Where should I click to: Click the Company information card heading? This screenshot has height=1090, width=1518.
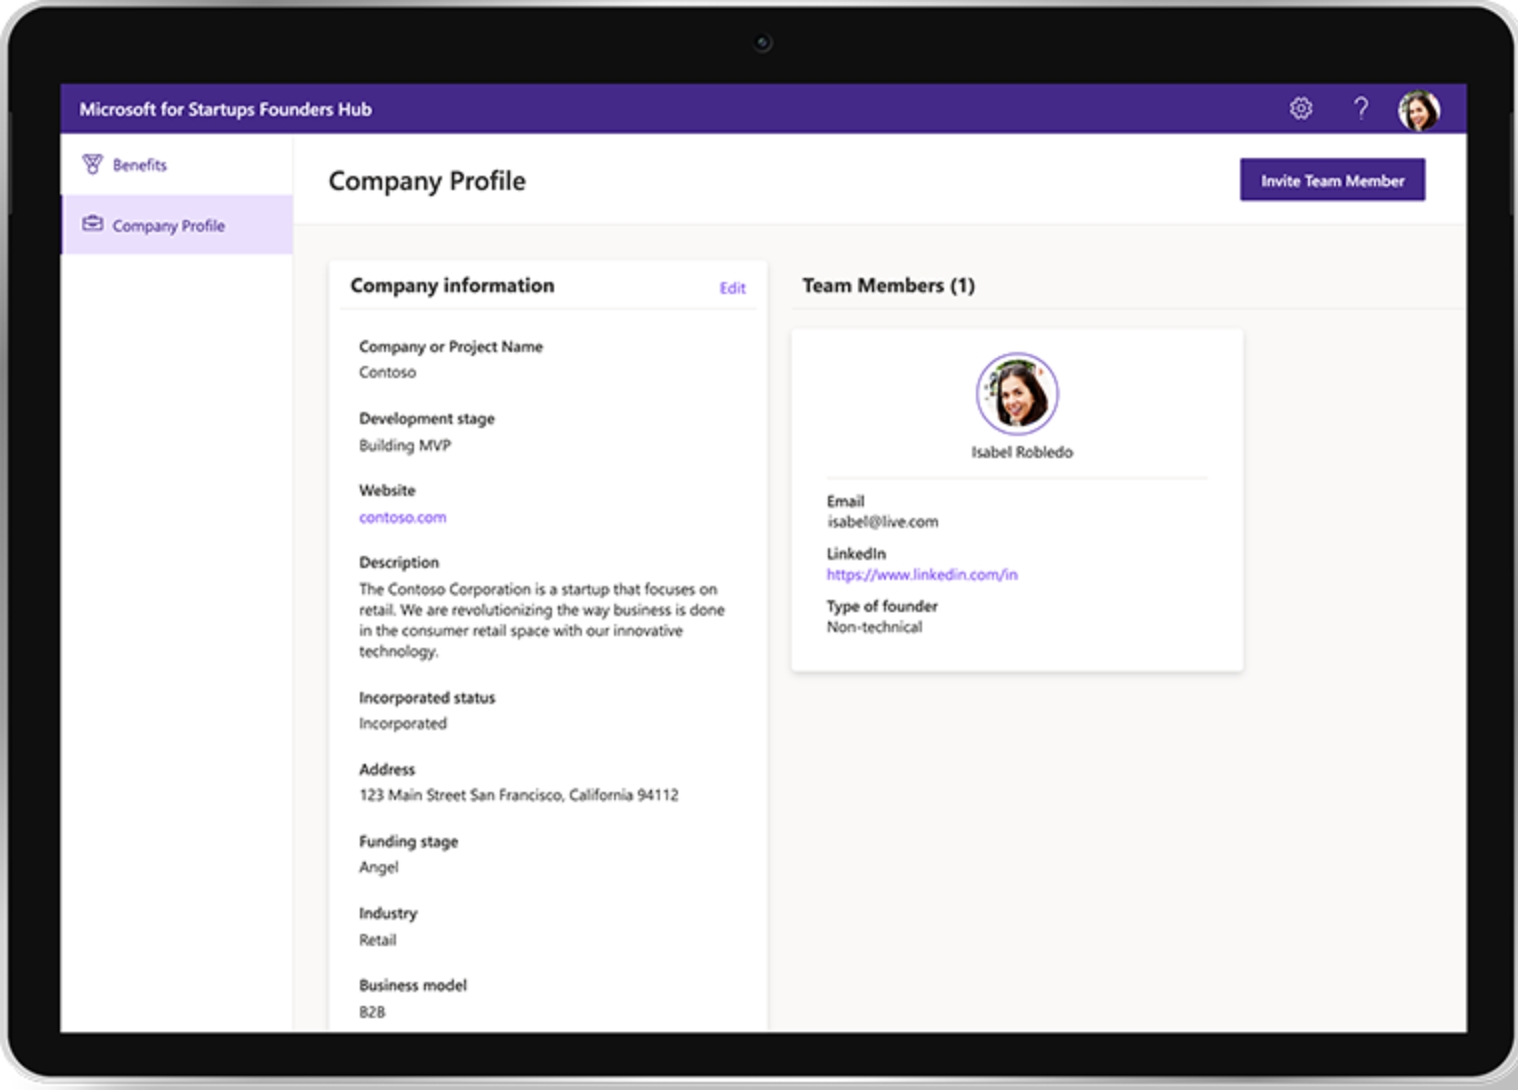point(452,286)
